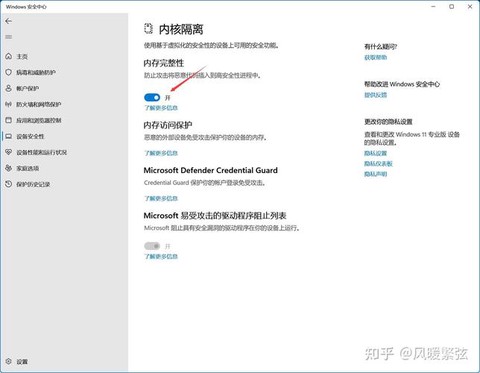The width and height of the screenshot is (480, 373).
Task: Open 了解更多信息 under 内存完整性
Action: (161, 108)
